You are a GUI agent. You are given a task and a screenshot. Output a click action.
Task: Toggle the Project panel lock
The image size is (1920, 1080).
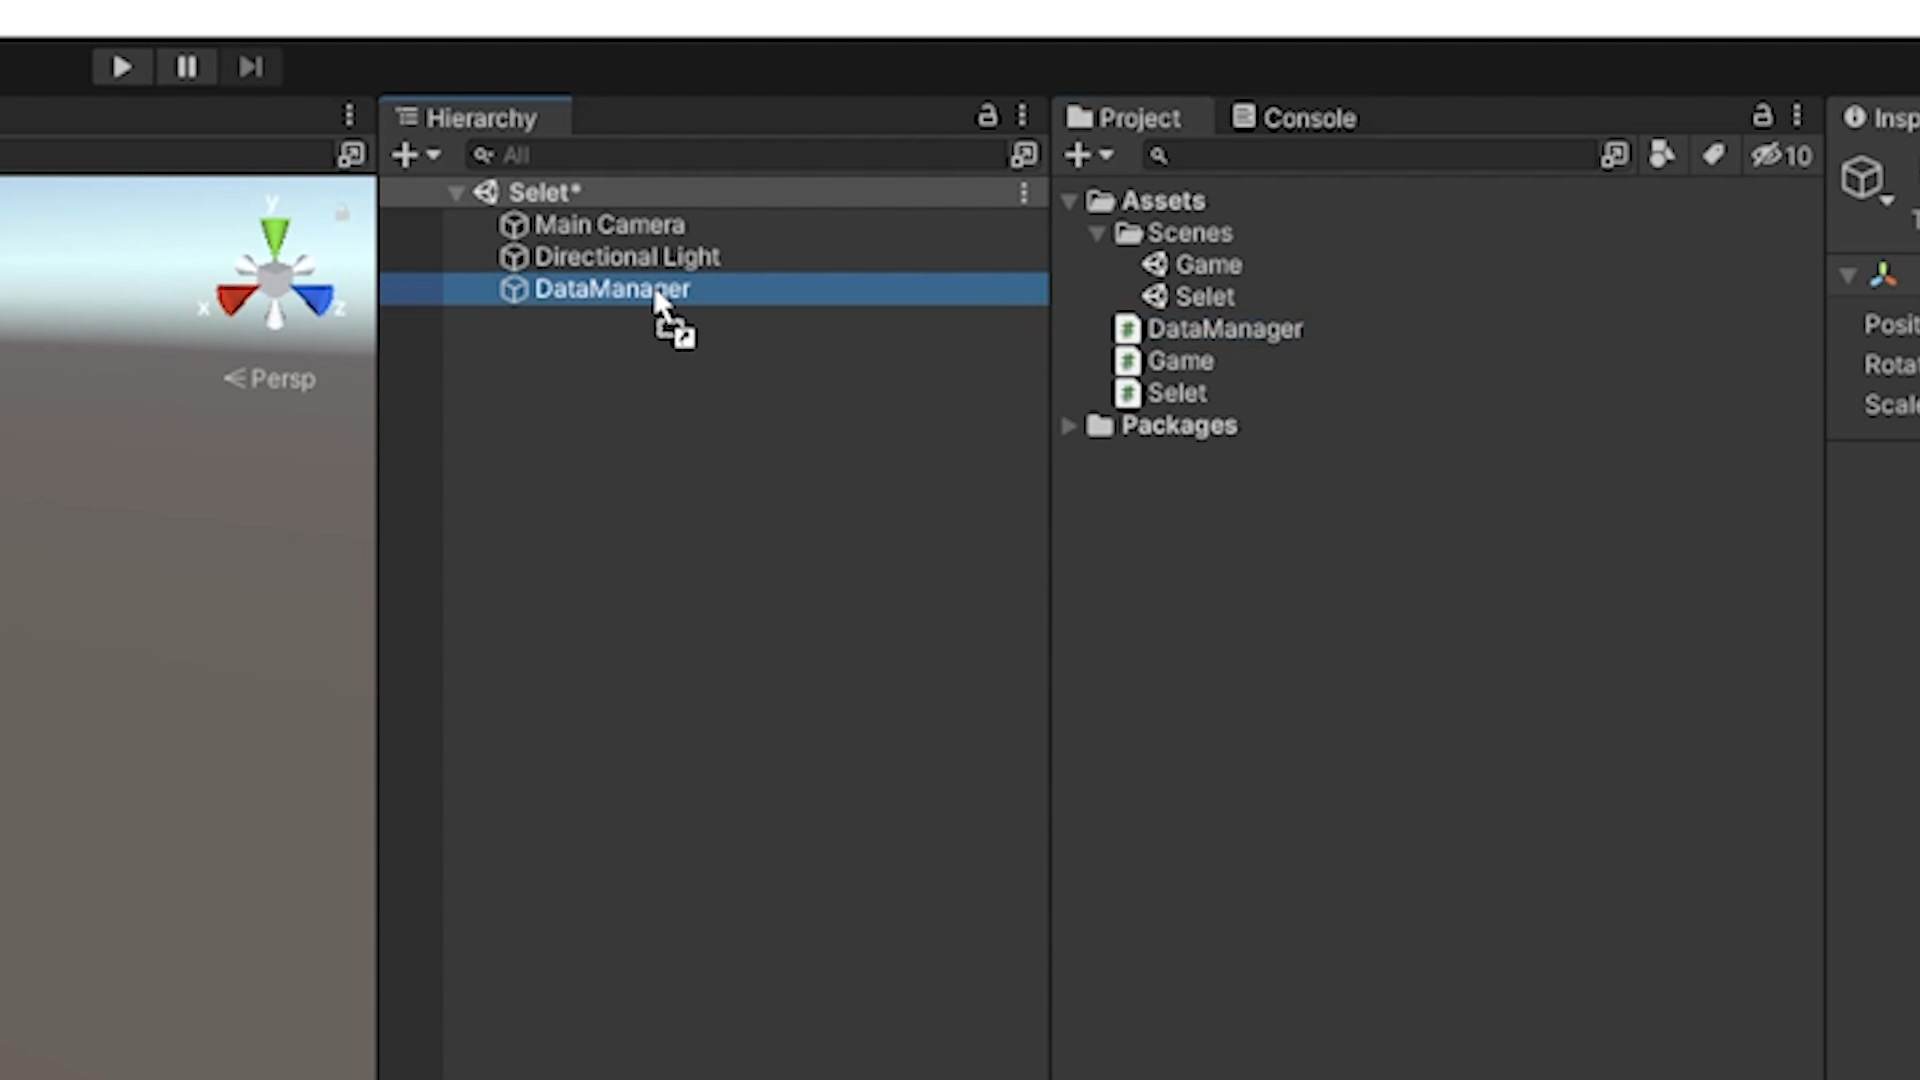(1762, 117)
